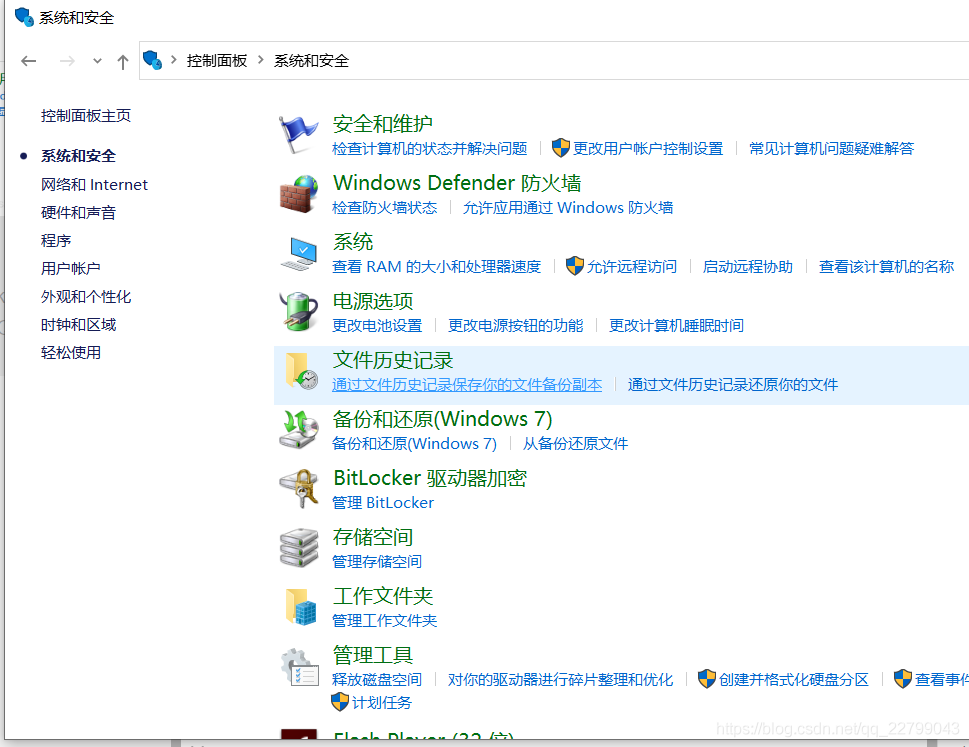
Task: Click 系统和安全 breadcrumb in address bar
Action: tap(311, 61)
